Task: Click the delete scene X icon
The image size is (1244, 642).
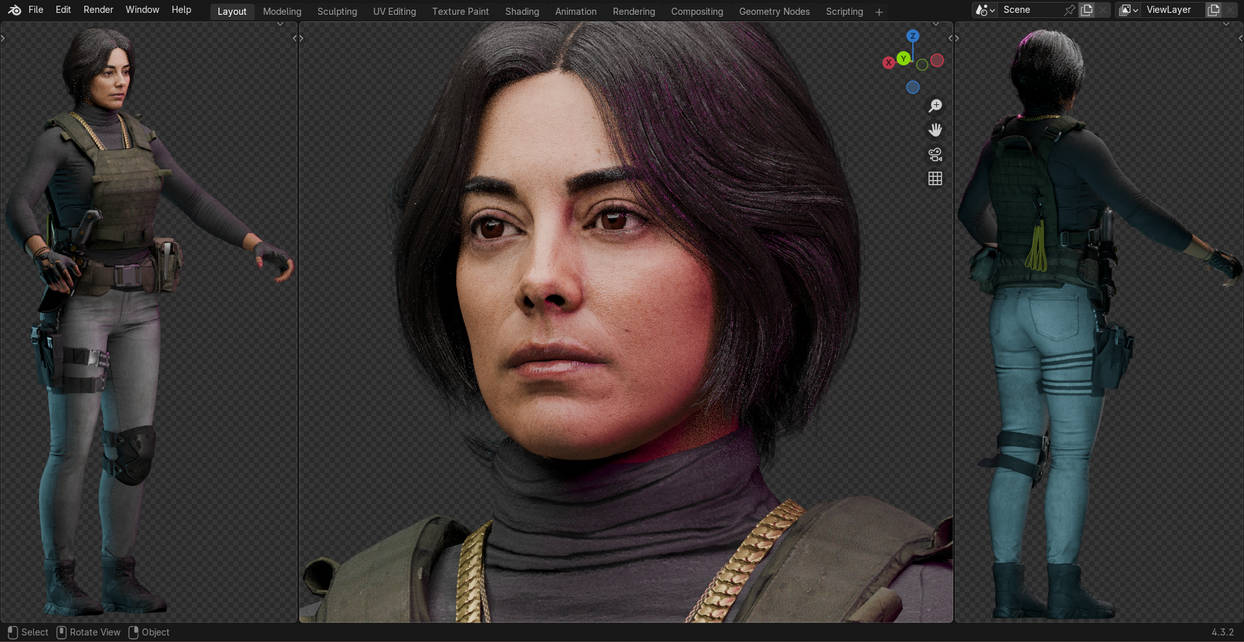Action: (1103, 10)
